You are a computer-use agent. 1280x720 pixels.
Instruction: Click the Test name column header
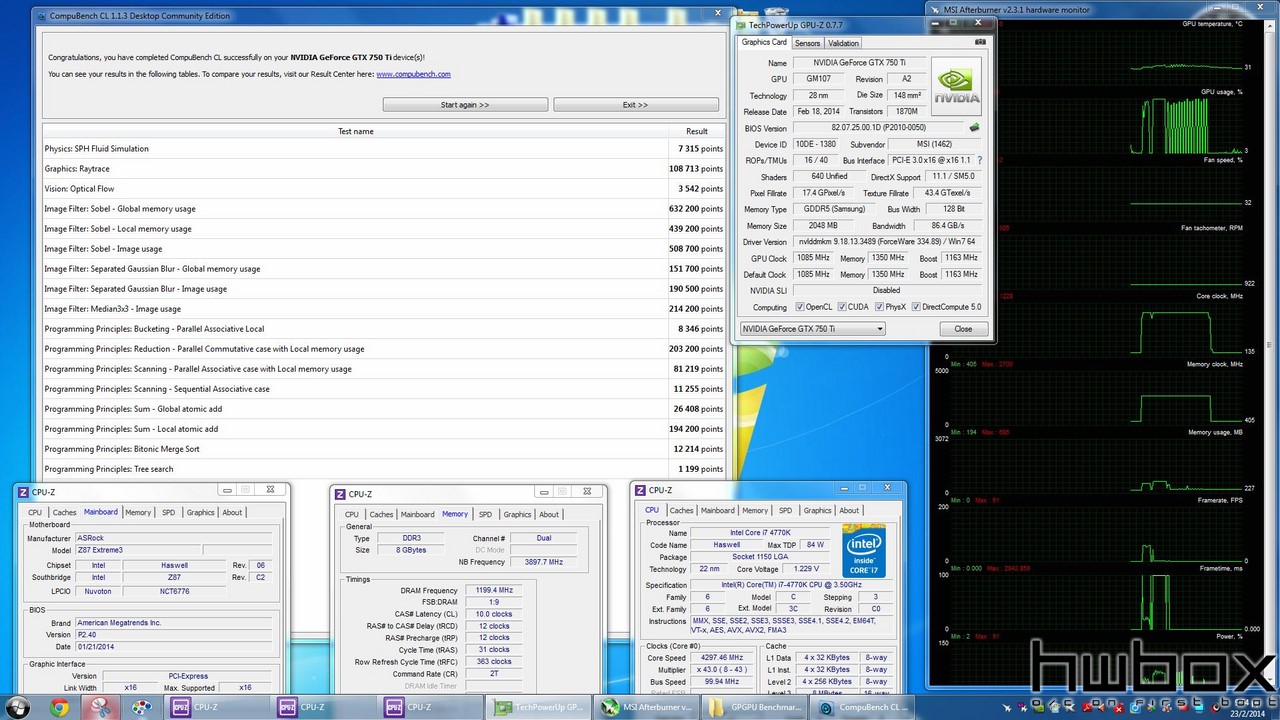coord(356,131)
